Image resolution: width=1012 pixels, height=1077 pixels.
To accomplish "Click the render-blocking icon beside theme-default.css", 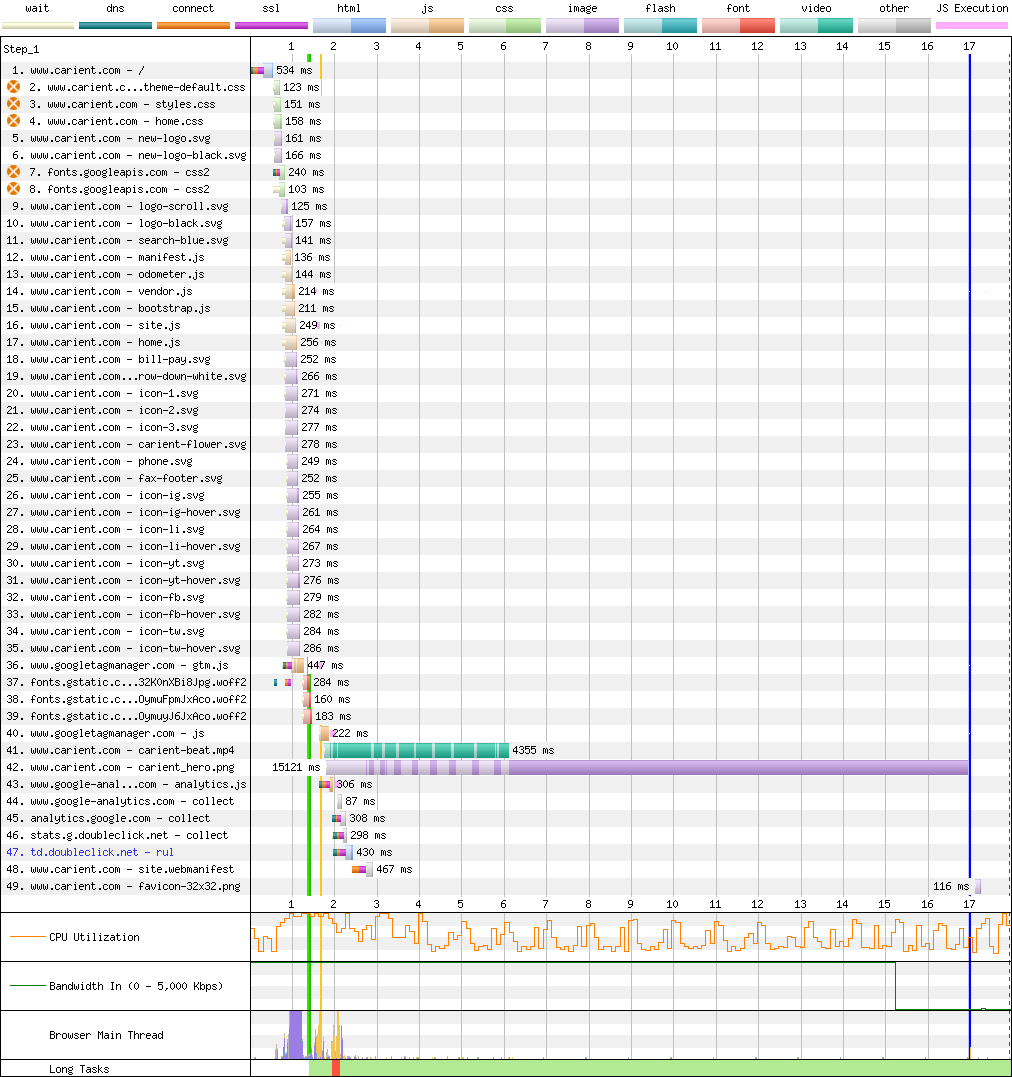I will 13,87.
